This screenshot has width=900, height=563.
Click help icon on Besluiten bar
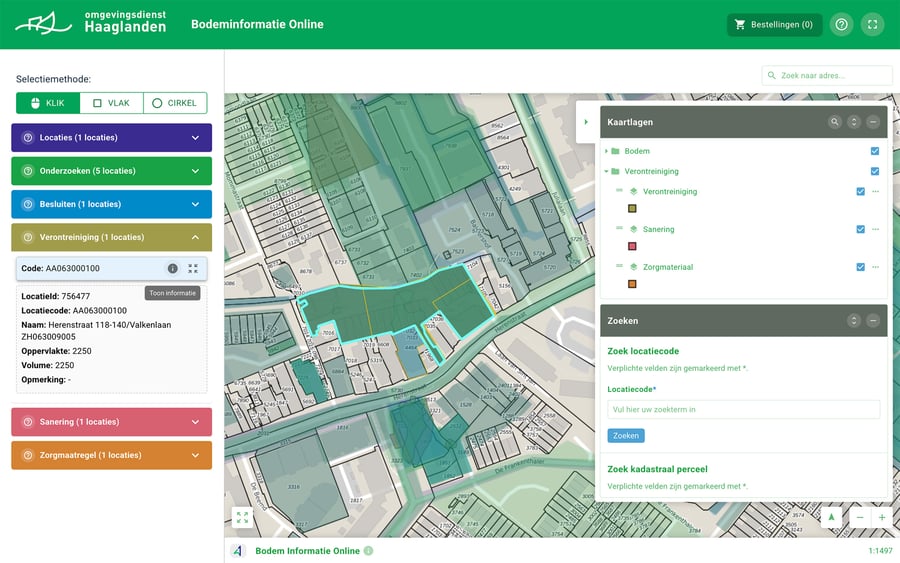point(28,204)
